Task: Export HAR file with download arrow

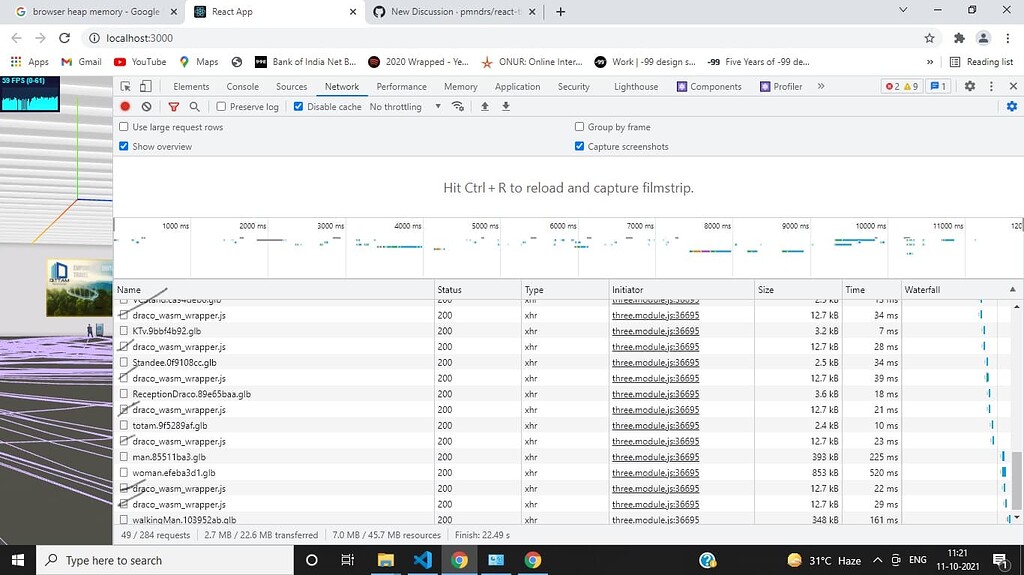Action: pyautogui.click(x=505, y=107)
